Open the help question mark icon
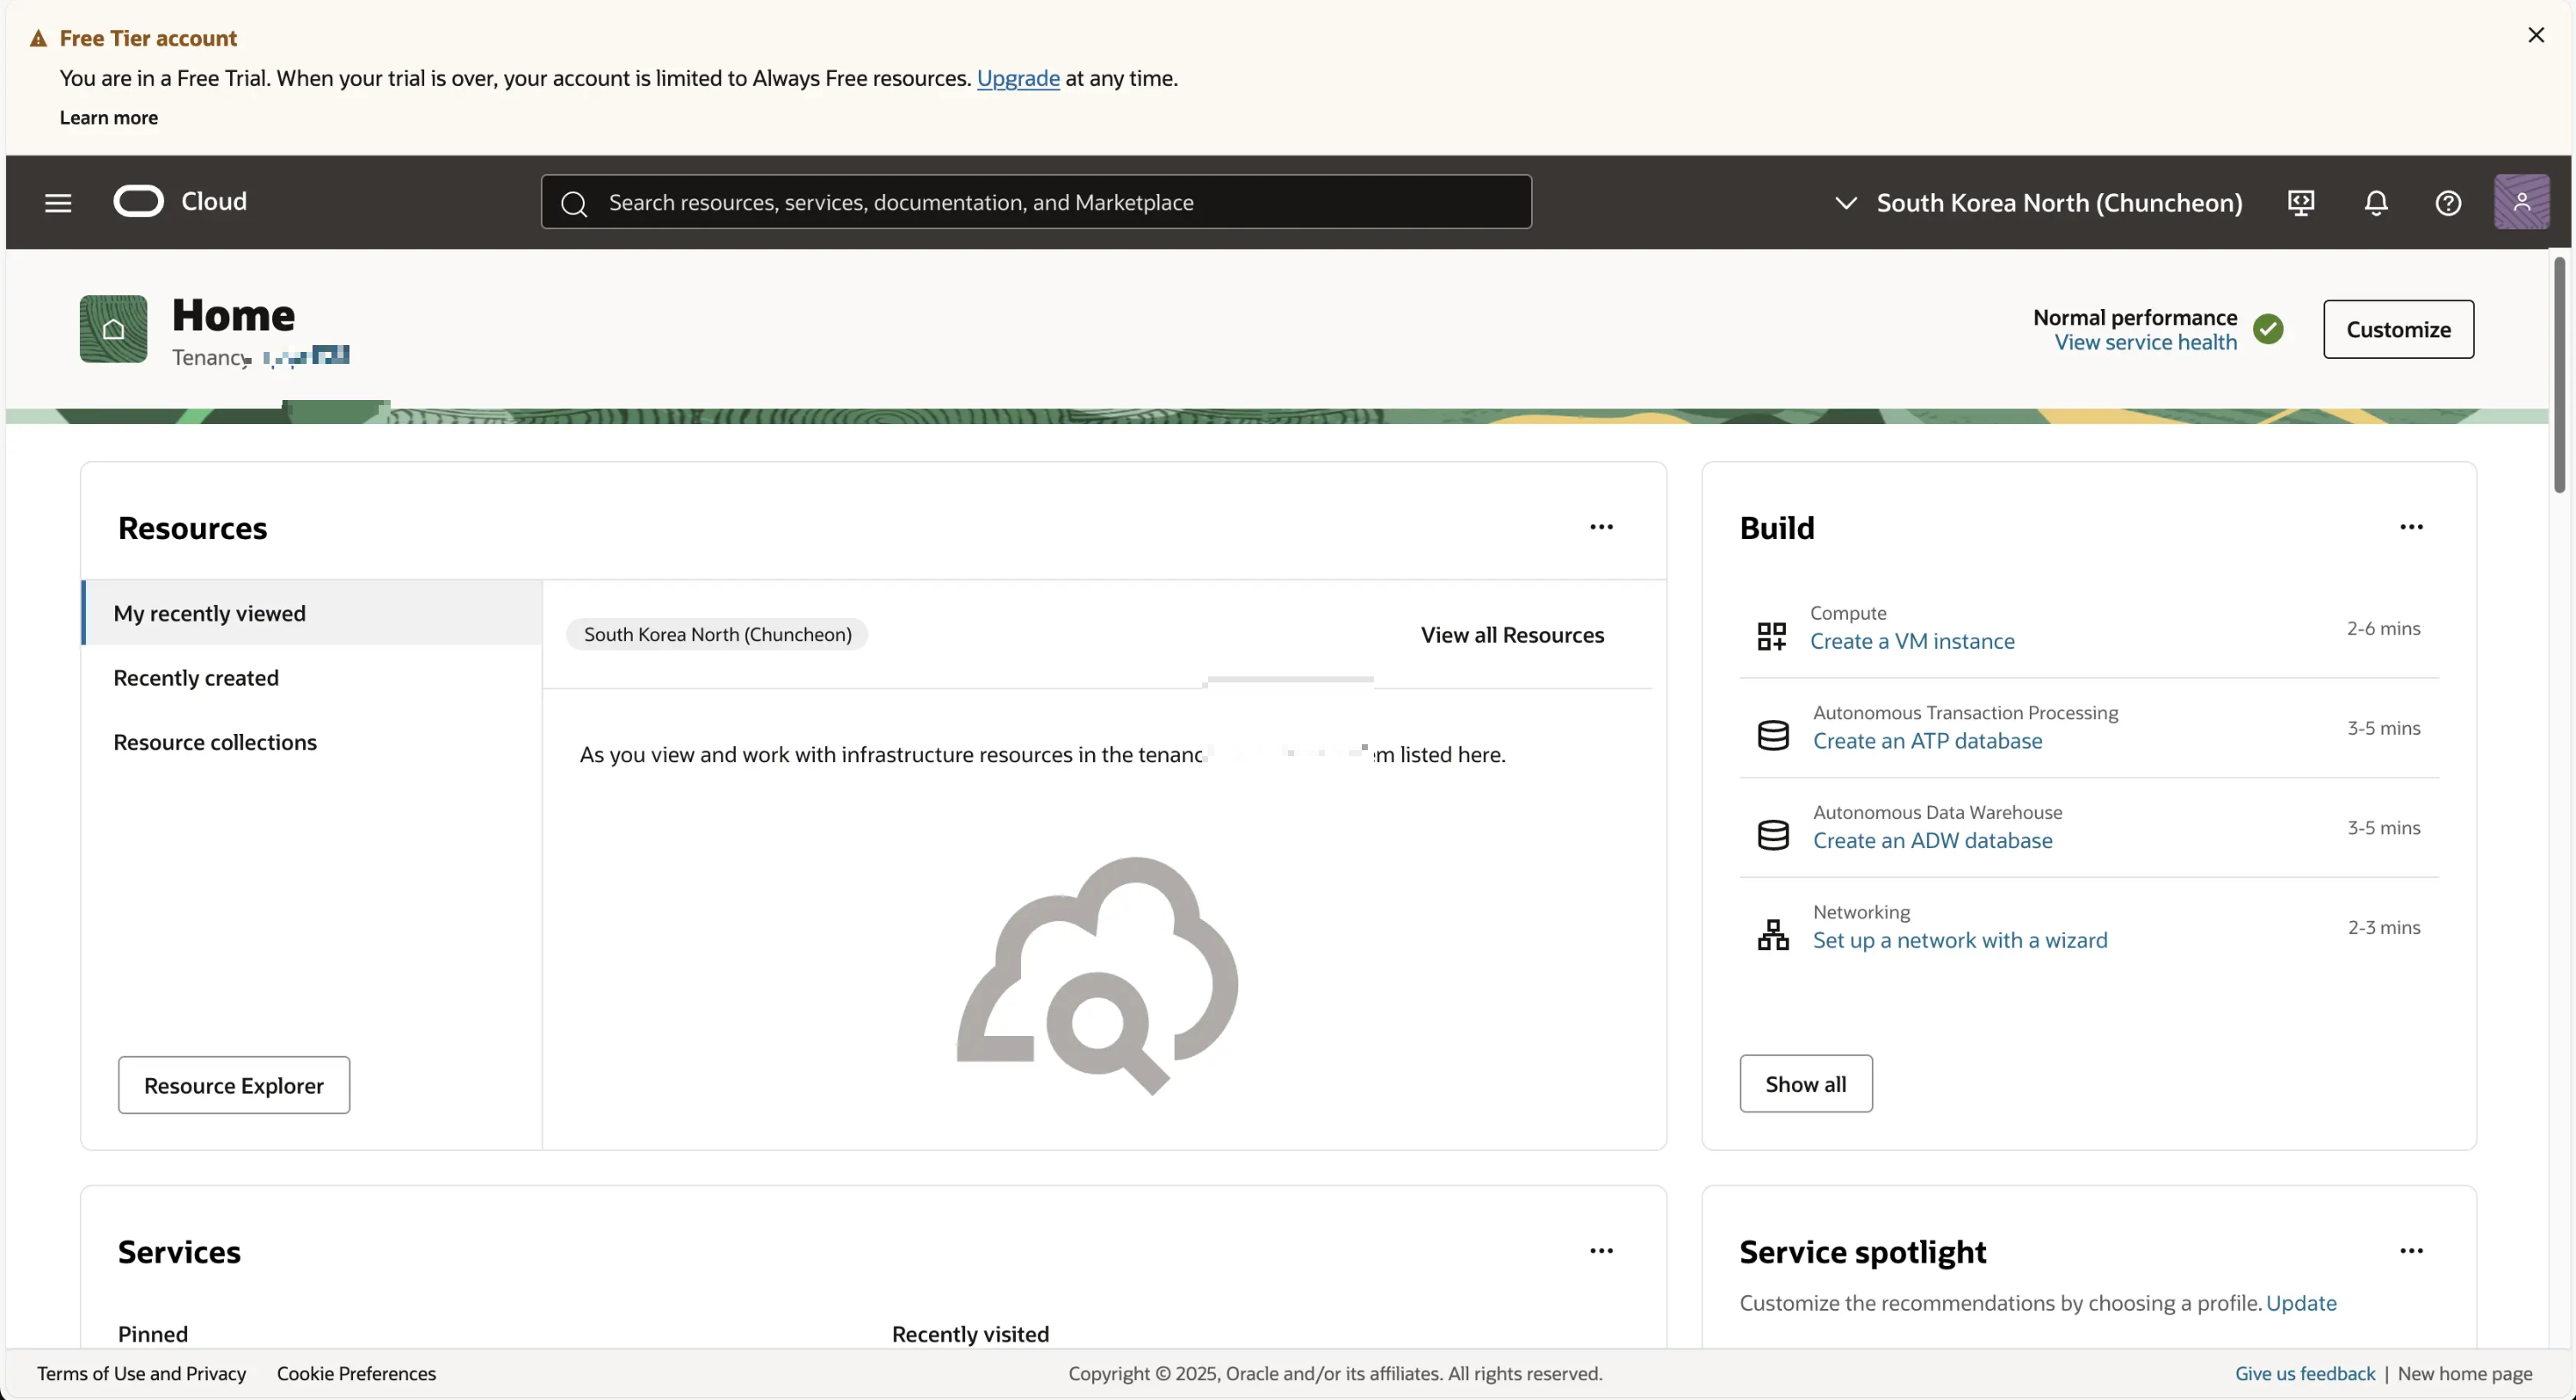2576x1400 pixels. coord(2448,203)
